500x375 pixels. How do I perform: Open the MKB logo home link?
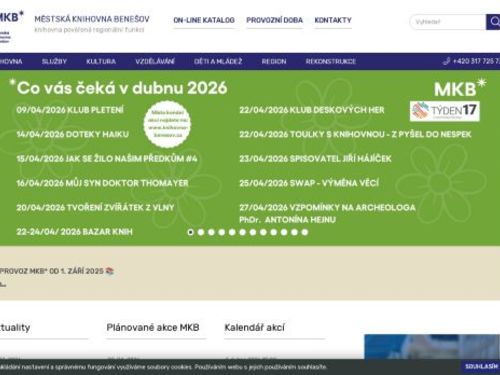(x=11, y=26)
